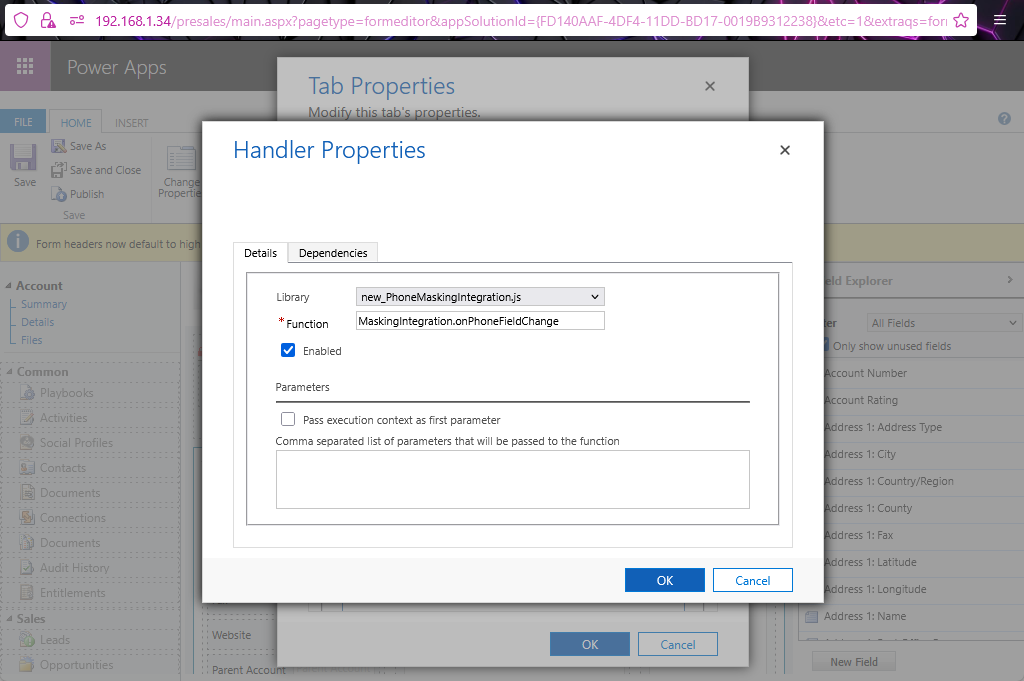Check Pass execution context as first parameter
This screenshot has height=681, width=1024.
[288, 420]
